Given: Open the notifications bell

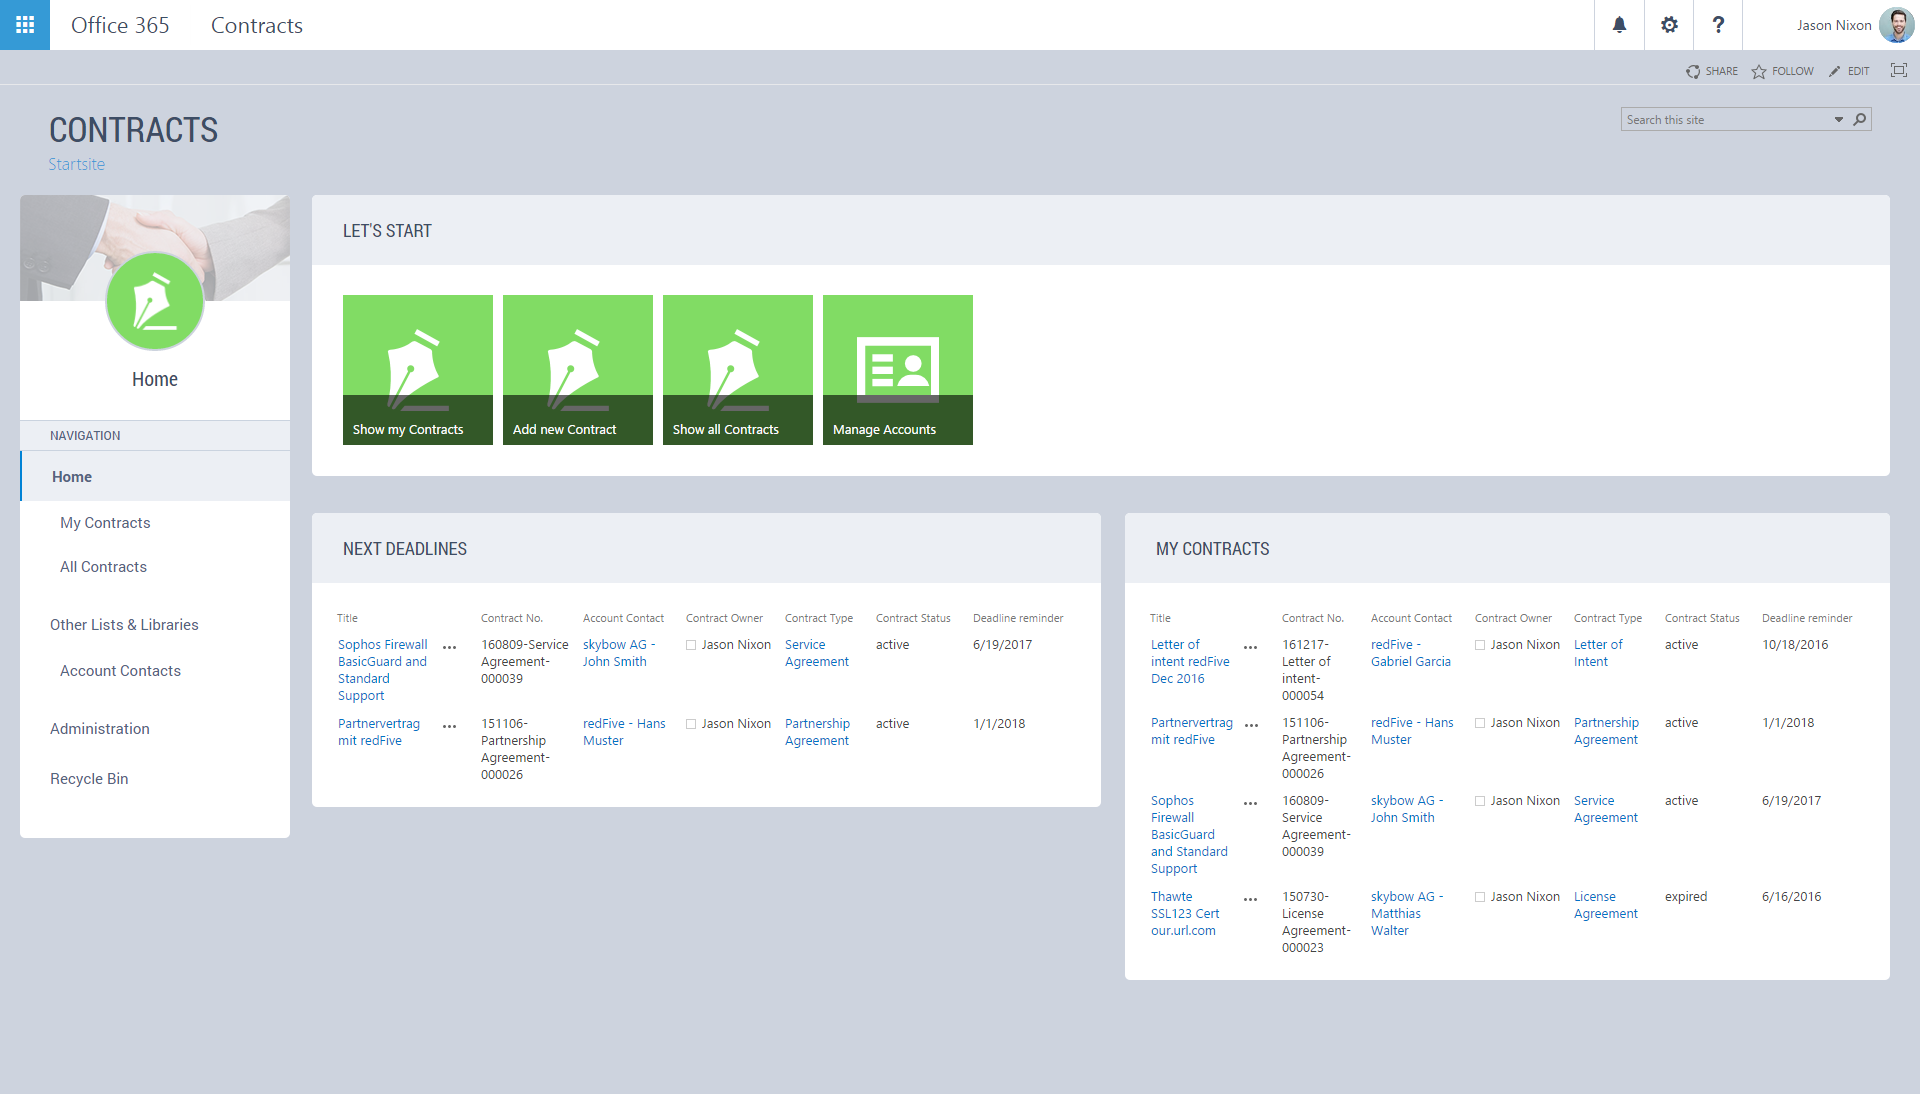Looking at the screenshot, I should pos(1619,25).
